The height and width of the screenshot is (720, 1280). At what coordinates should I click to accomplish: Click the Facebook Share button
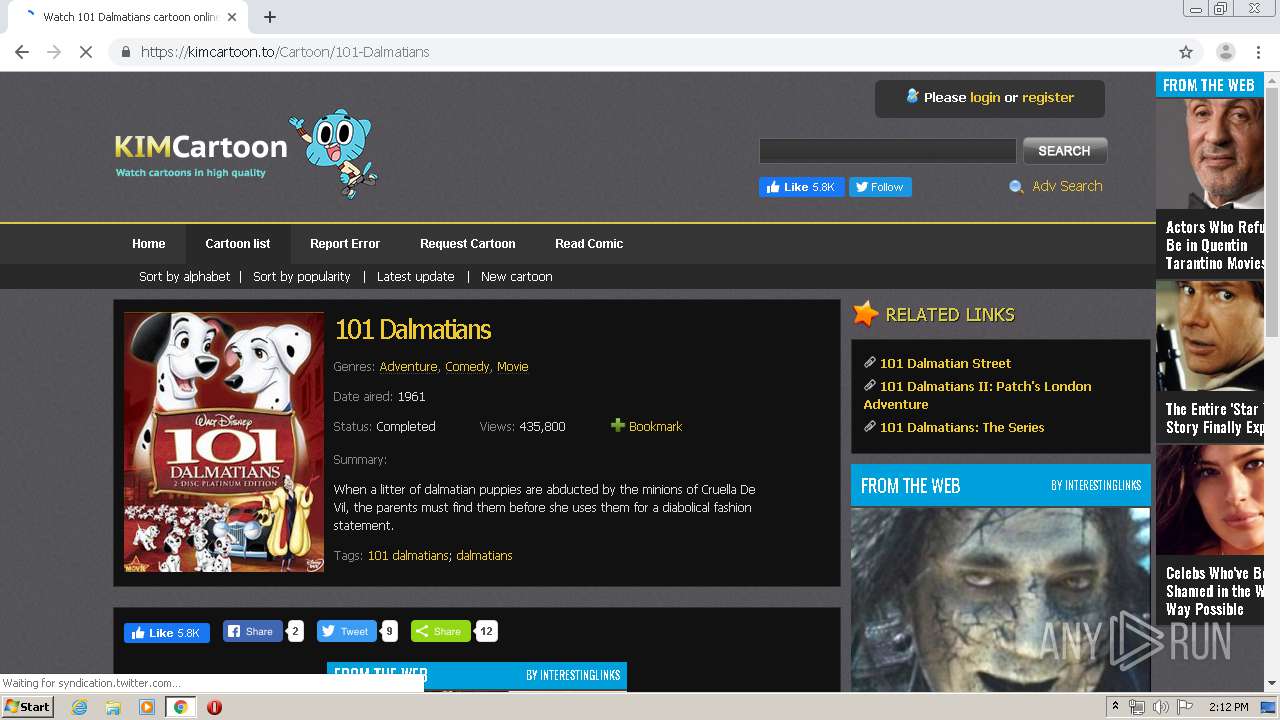252,631
